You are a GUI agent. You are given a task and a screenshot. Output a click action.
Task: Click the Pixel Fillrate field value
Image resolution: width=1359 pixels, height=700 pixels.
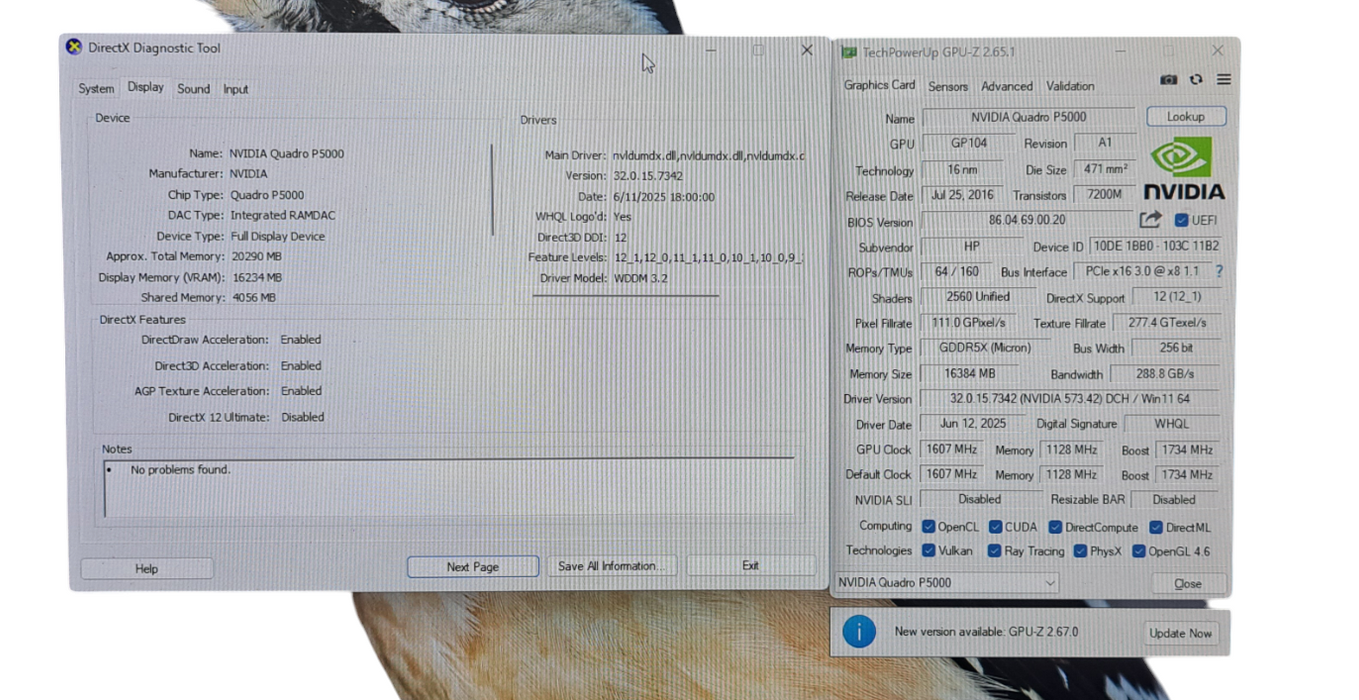[x=968, y=323]
